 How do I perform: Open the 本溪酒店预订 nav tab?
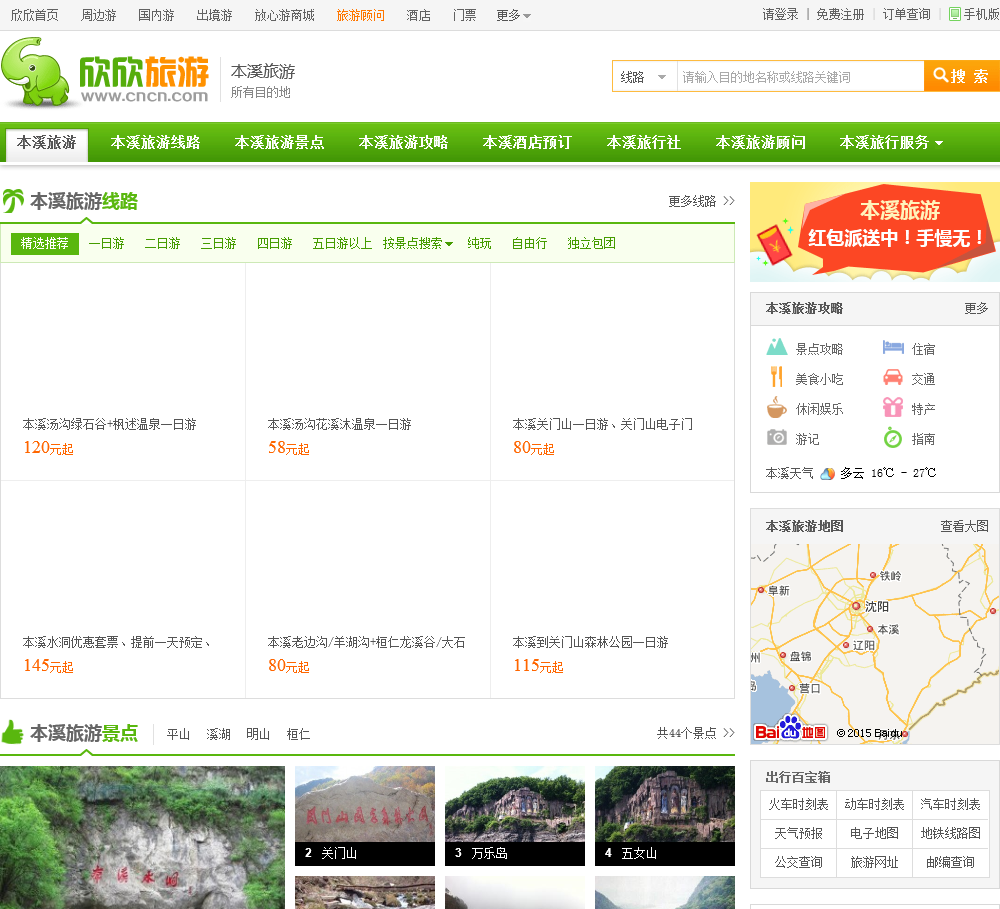[x=527, y=142]
